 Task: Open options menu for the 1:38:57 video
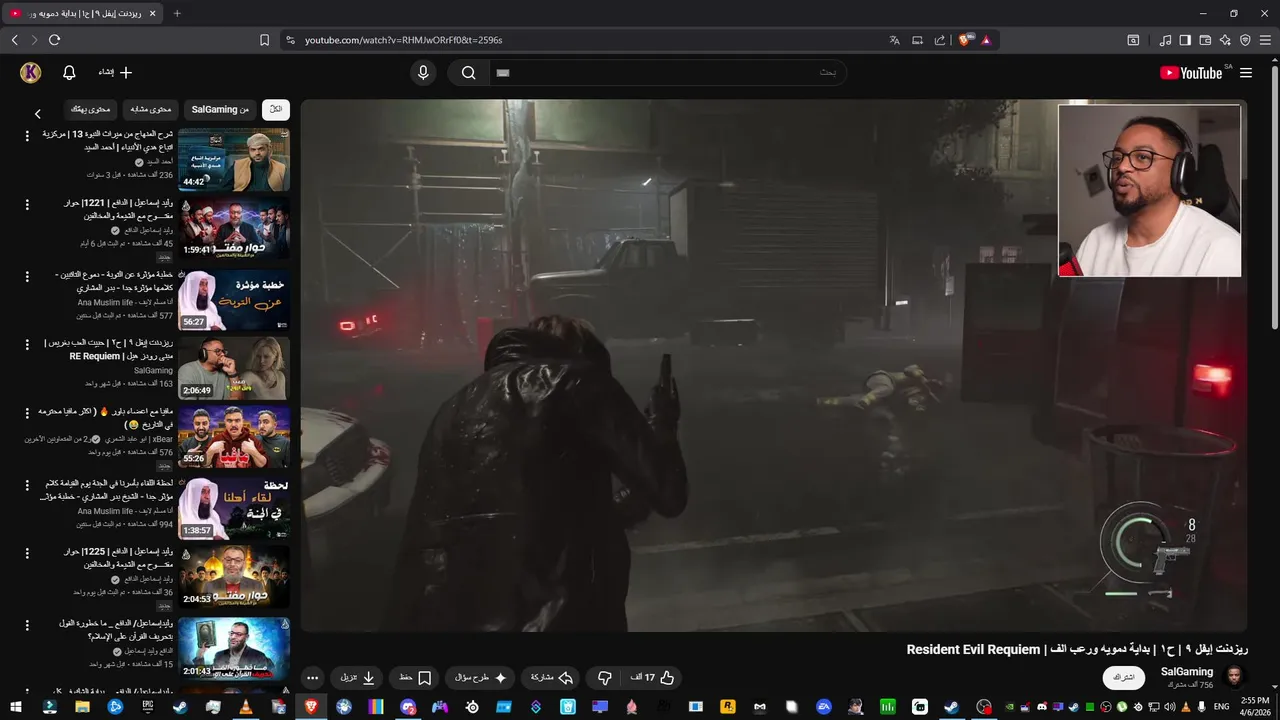click(x=28, y=483)
